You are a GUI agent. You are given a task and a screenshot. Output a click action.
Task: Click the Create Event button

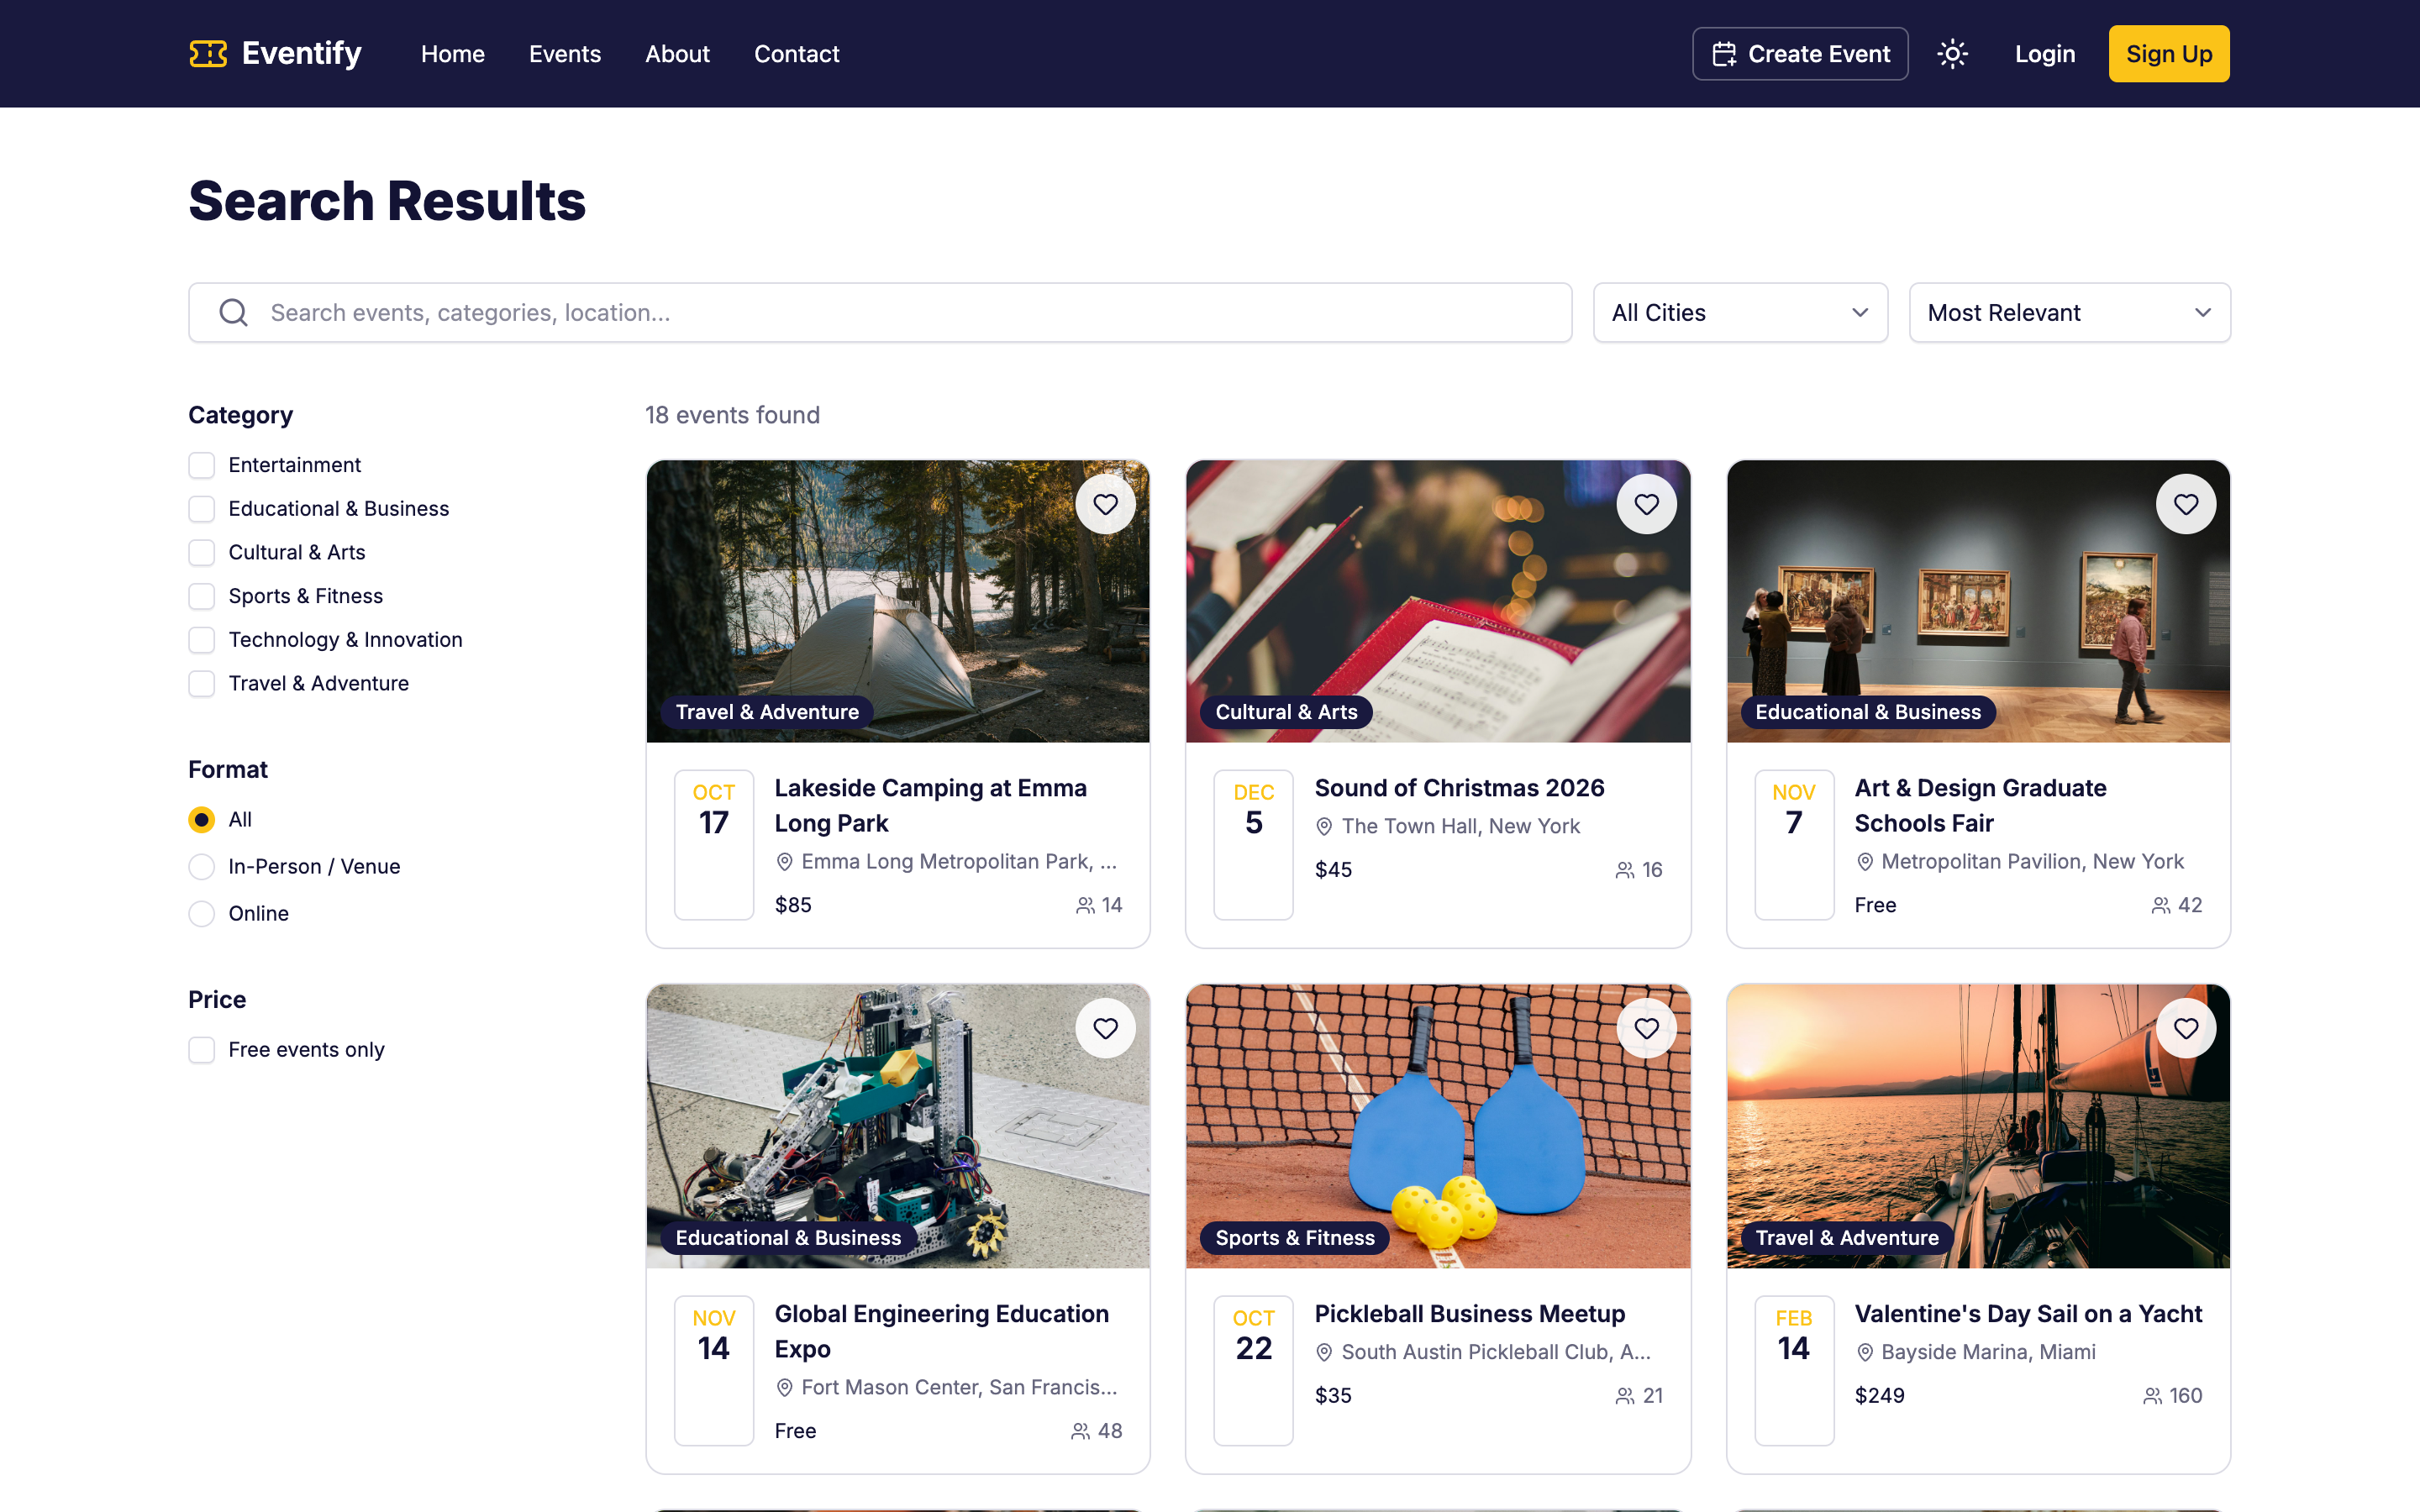1800,54
